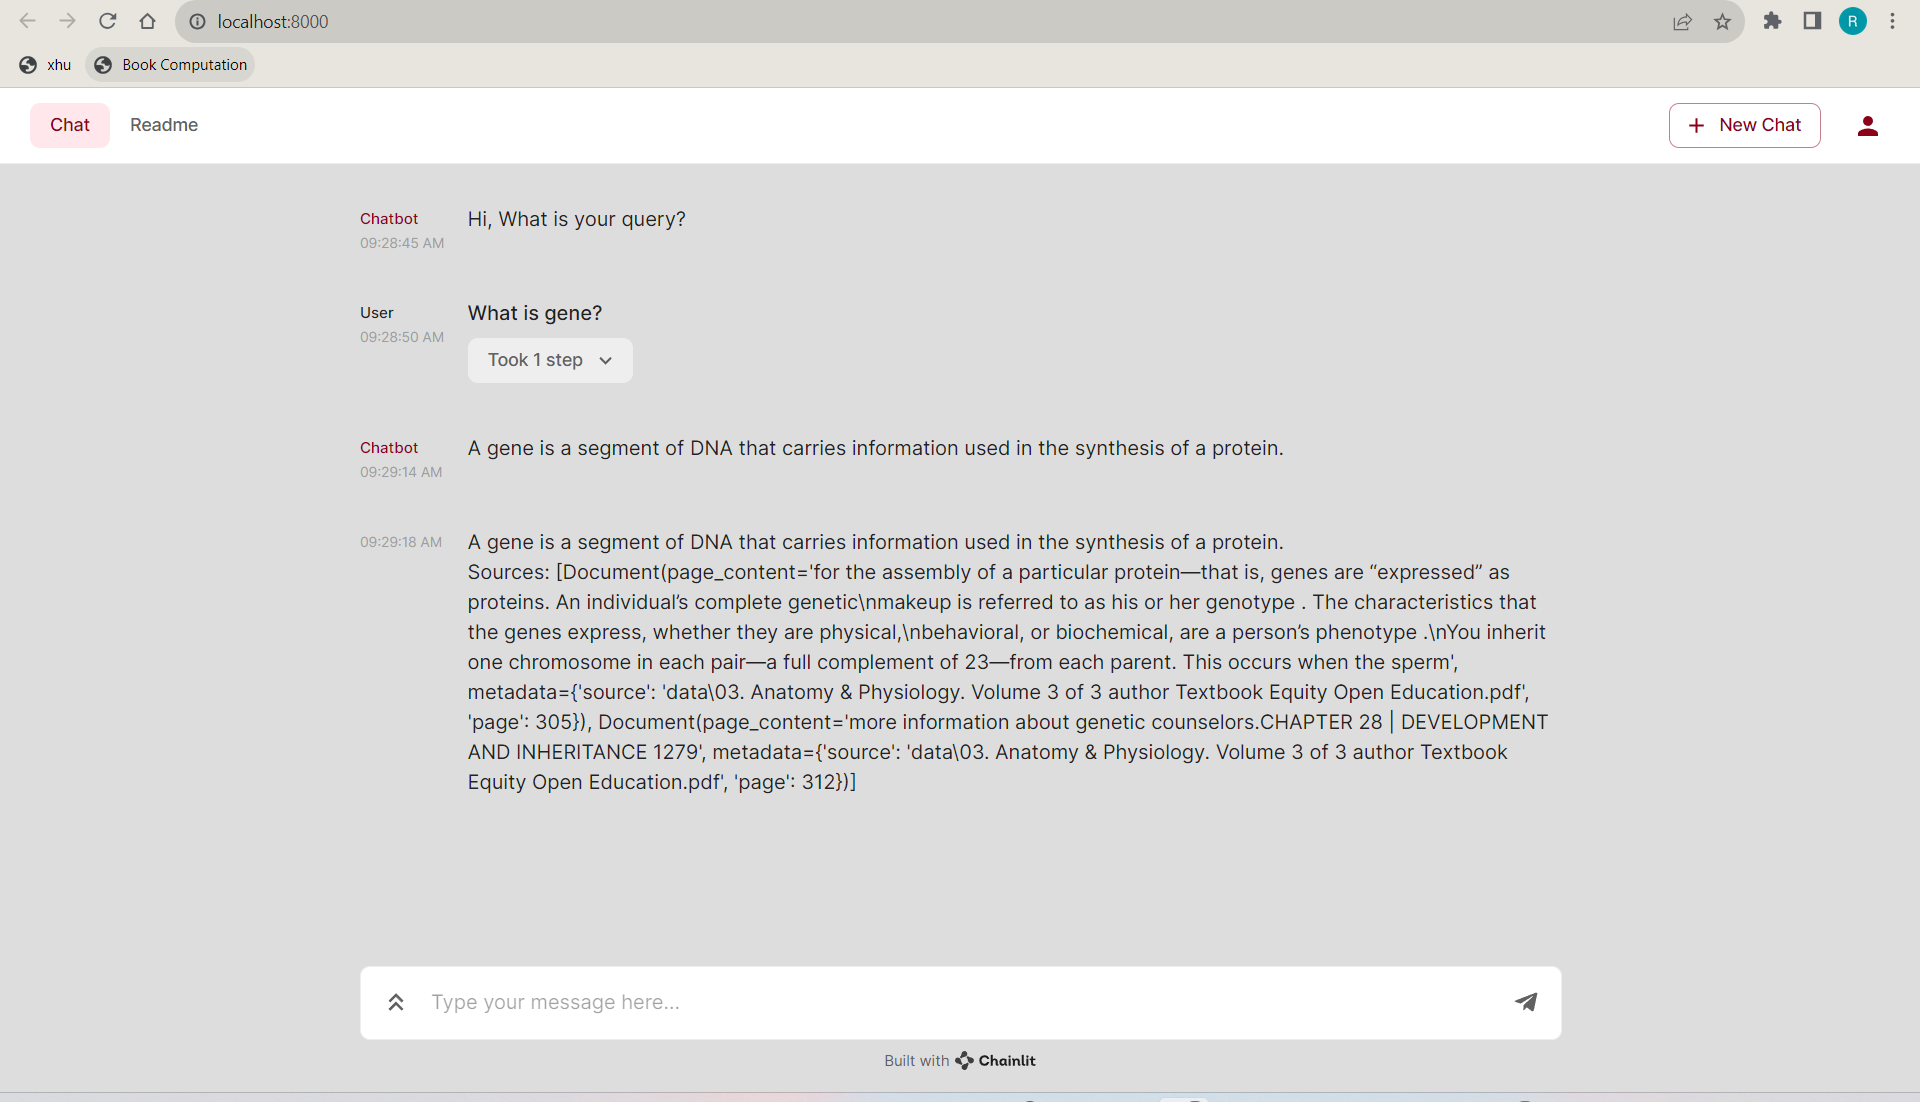Viewport: 1920px width, 1102px height.
Task: Open the share icon in the address bar
Action: (1683, 21)
